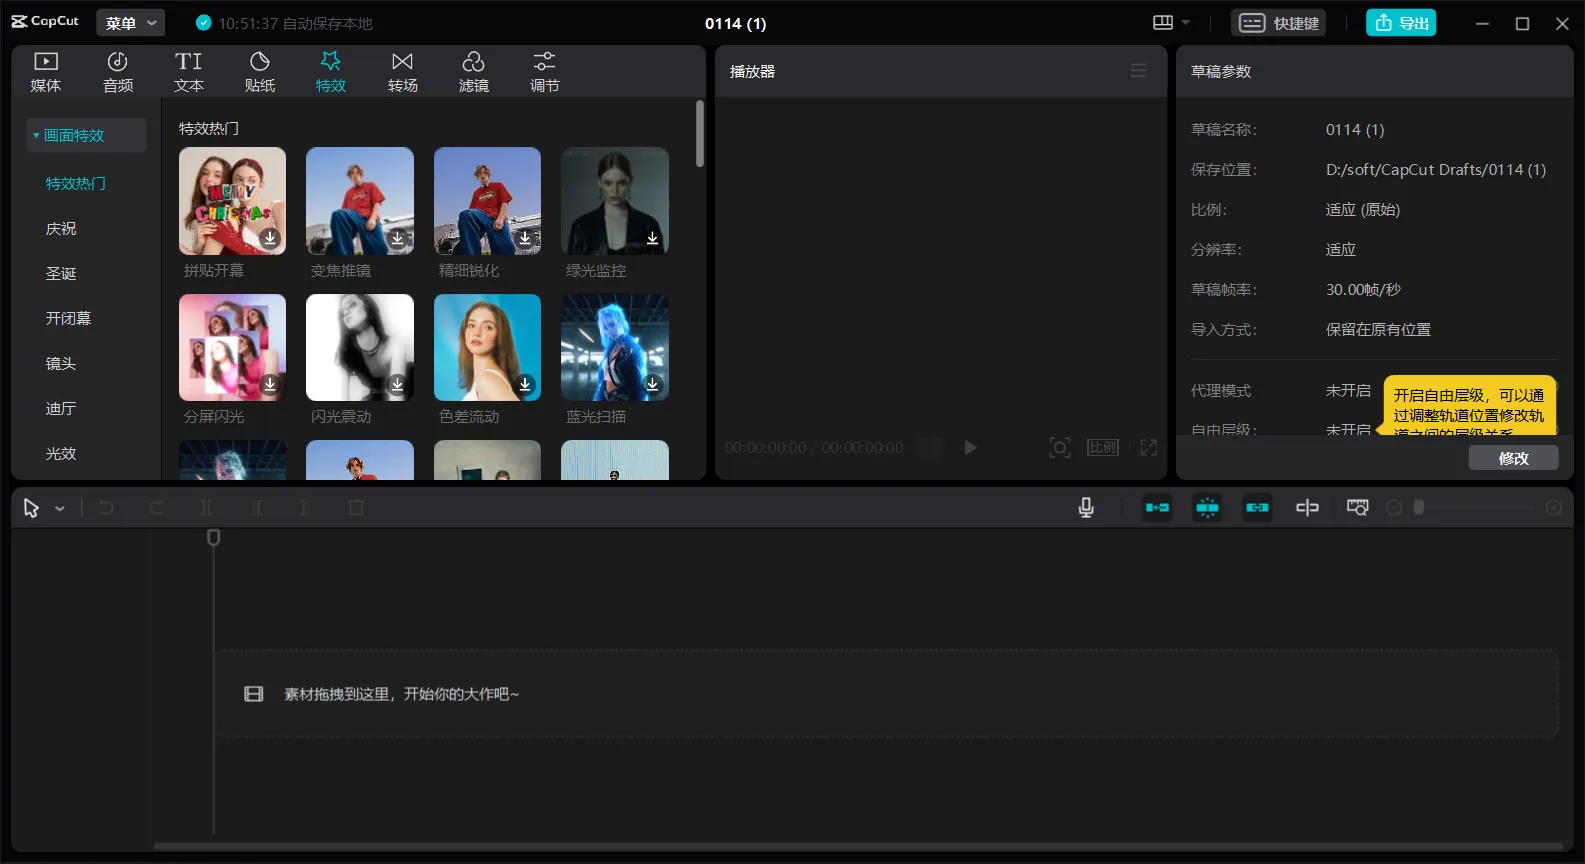The image size is (1585, 864).
Task: Click the player fullscreen icon
Action: coord(1148,448)
